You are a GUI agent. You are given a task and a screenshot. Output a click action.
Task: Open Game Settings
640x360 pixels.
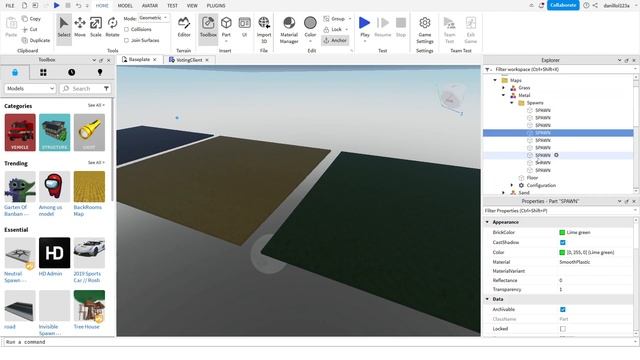(424, 29)
